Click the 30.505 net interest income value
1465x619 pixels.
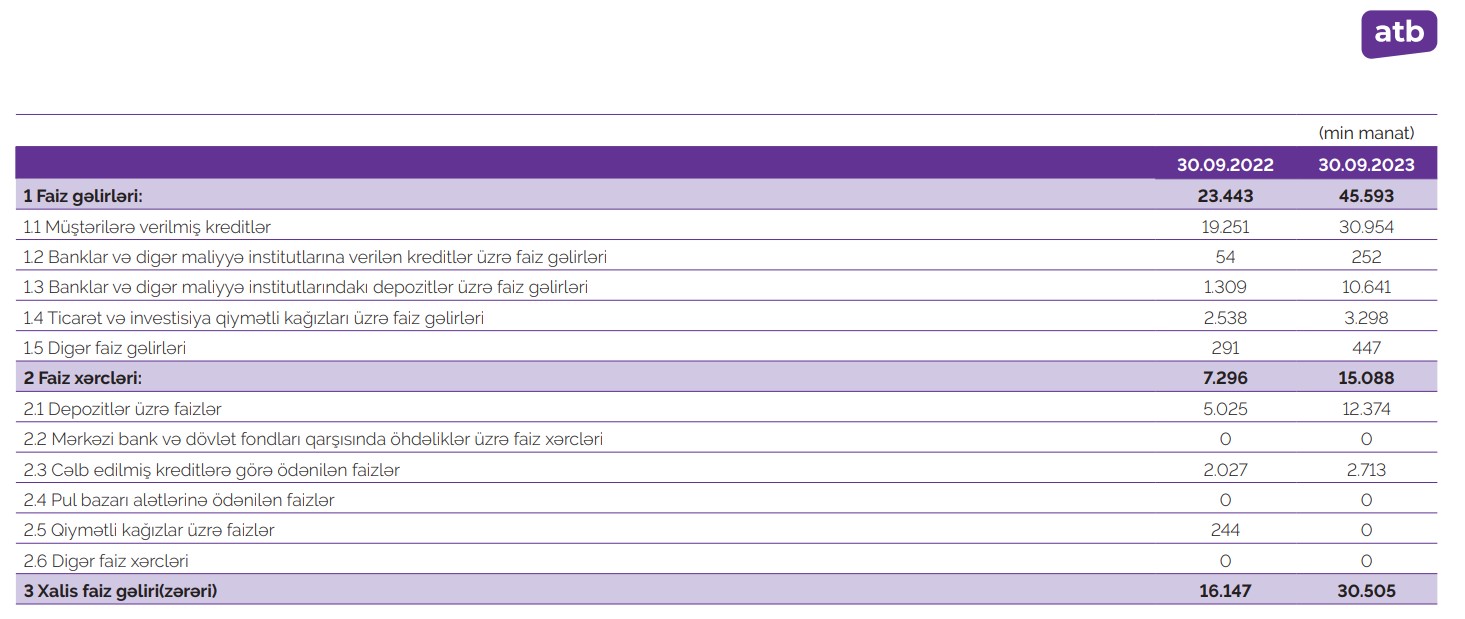pos(1366,591)
